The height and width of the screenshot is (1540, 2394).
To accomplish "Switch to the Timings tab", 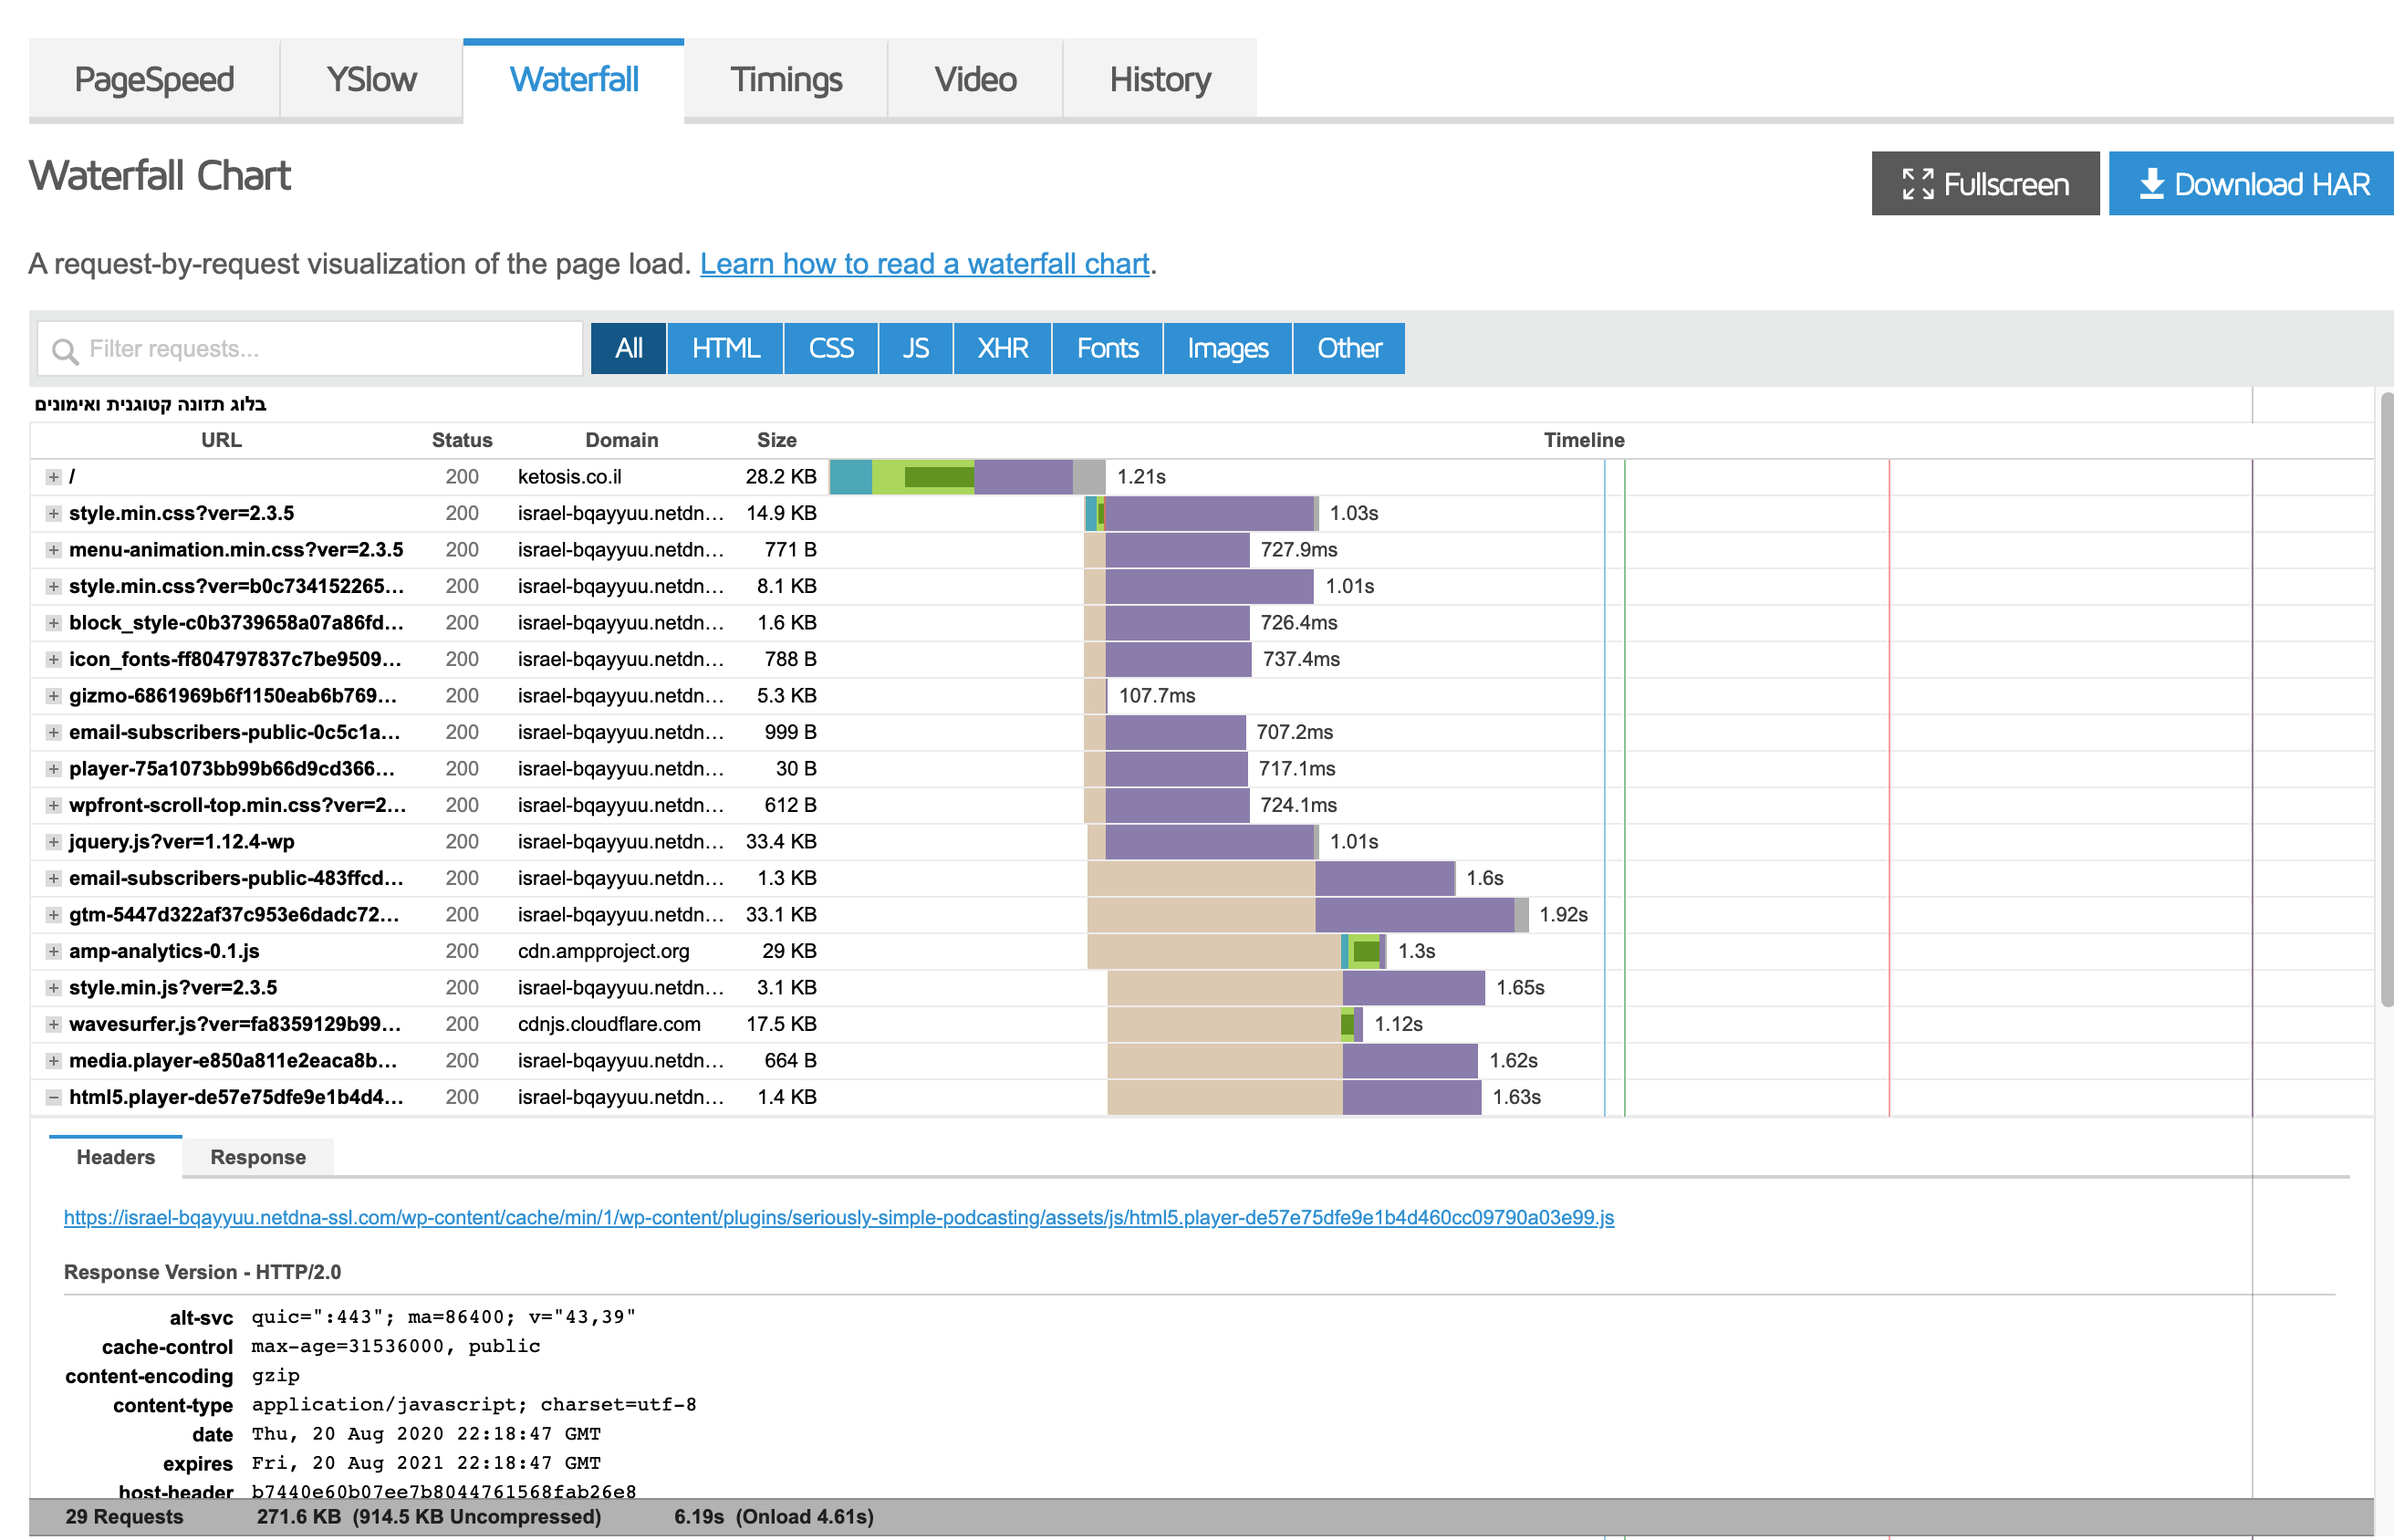I will pyautogui.click(x=786, y=79).
